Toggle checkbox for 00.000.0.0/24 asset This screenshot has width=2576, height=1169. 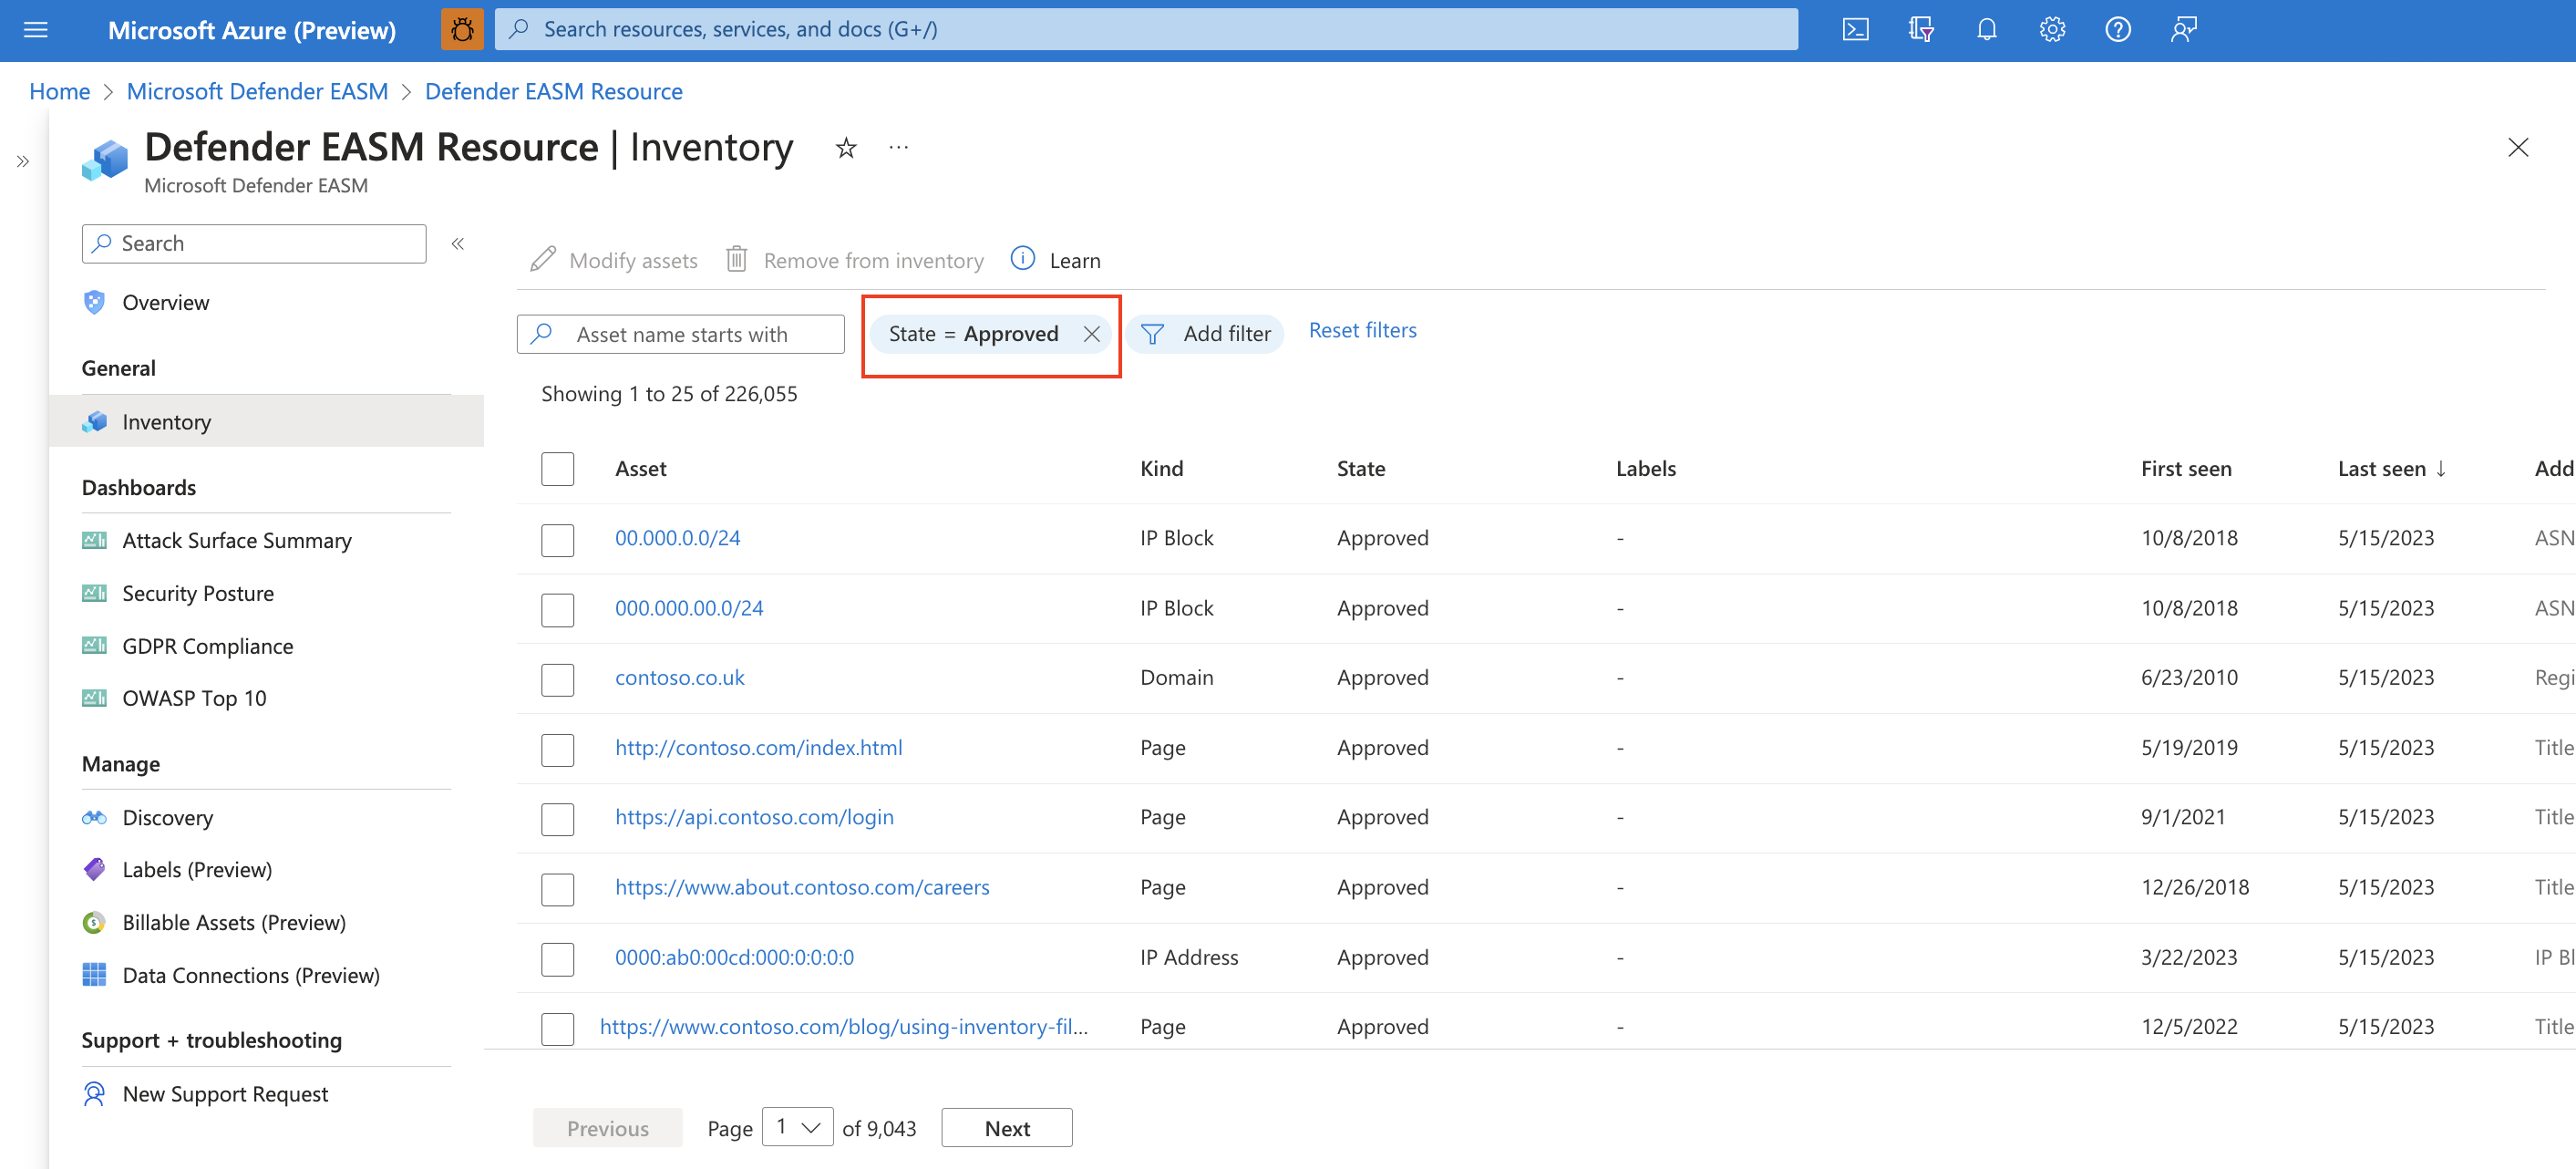coord(559,538)
